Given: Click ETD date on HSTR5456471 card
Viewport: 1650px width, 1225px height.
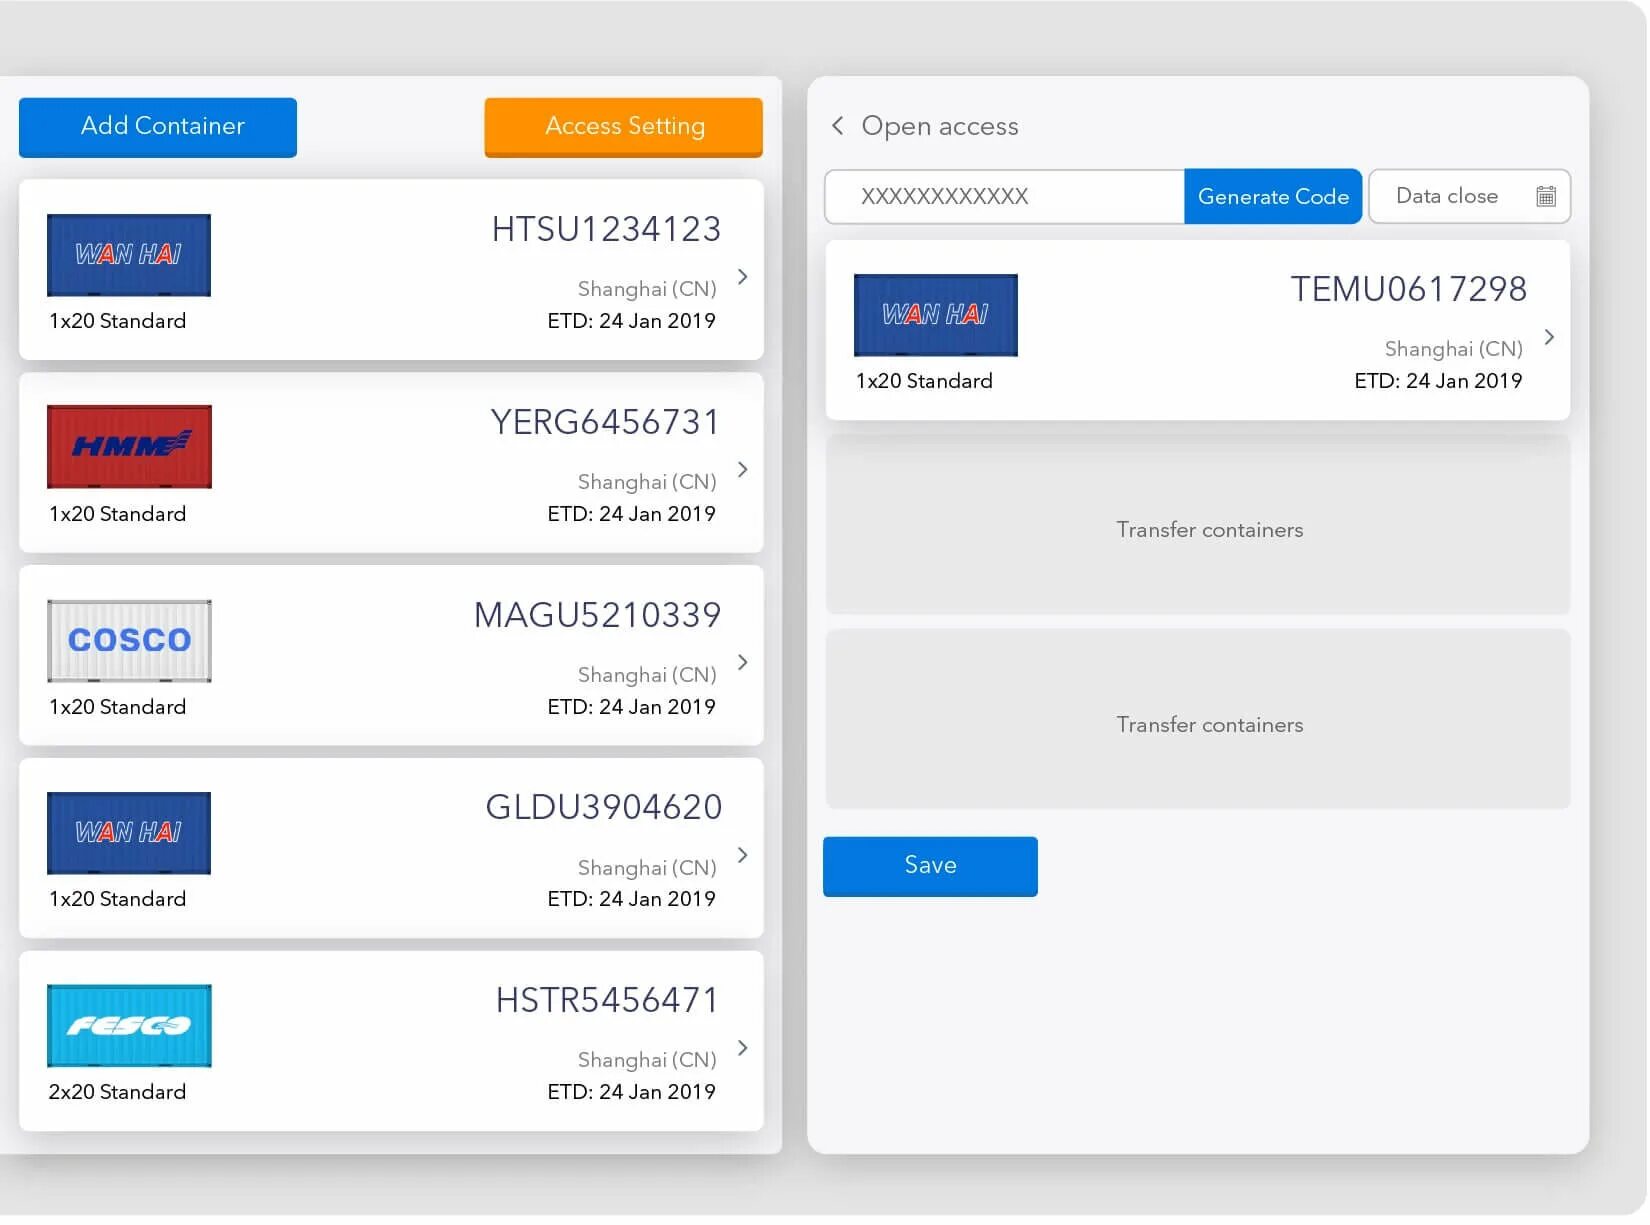Looking at the screenshot, I should (x=631, y=1092).
